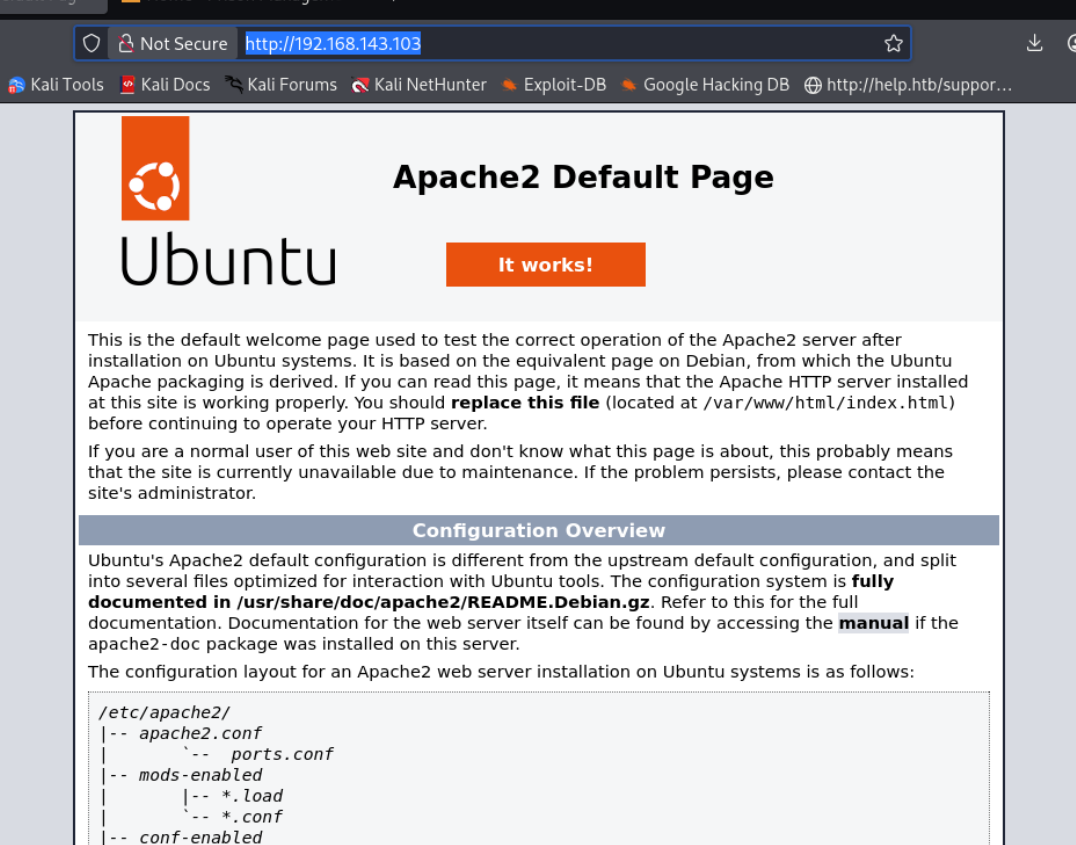Viewport: 1076px width, 845px height.
Task: Open the Downloads panel arrow icon
Action: tap(1035, 43)
